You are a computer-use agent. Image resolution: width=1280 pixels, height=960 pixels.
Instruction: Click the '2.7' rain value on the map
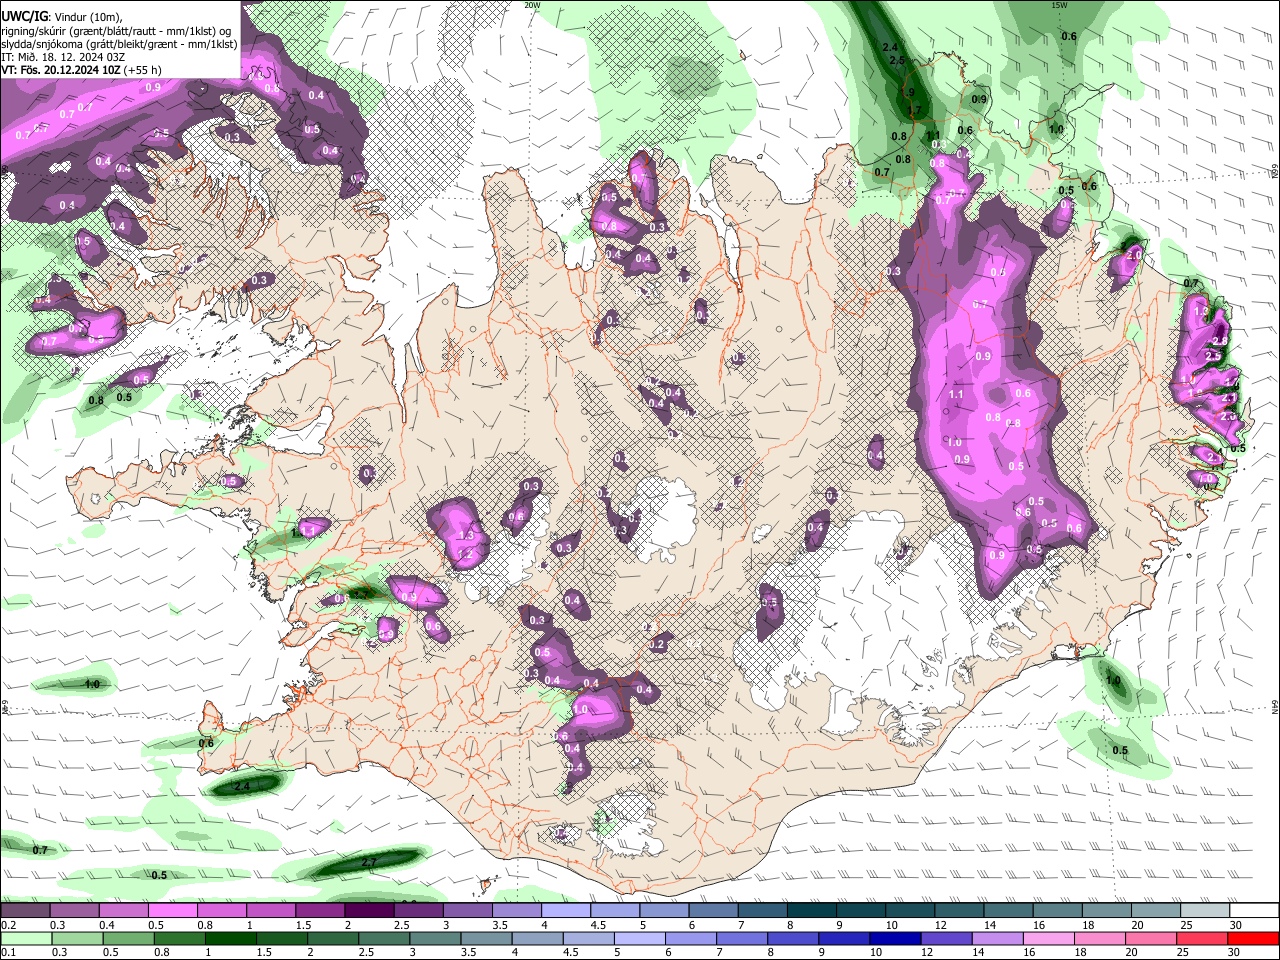tap(369, 861)
